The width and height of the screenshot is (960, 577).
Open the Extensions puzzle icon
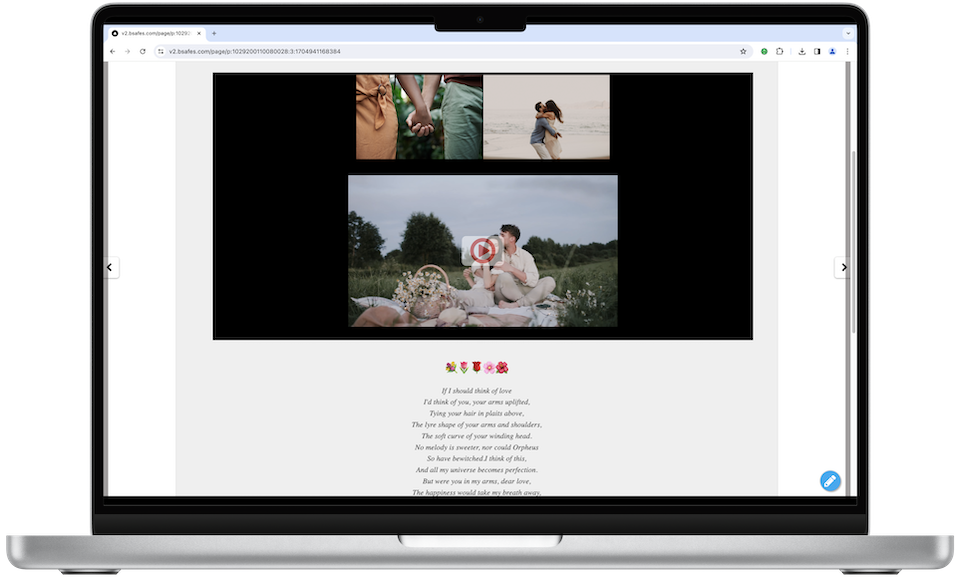click(x=780, y=51)
